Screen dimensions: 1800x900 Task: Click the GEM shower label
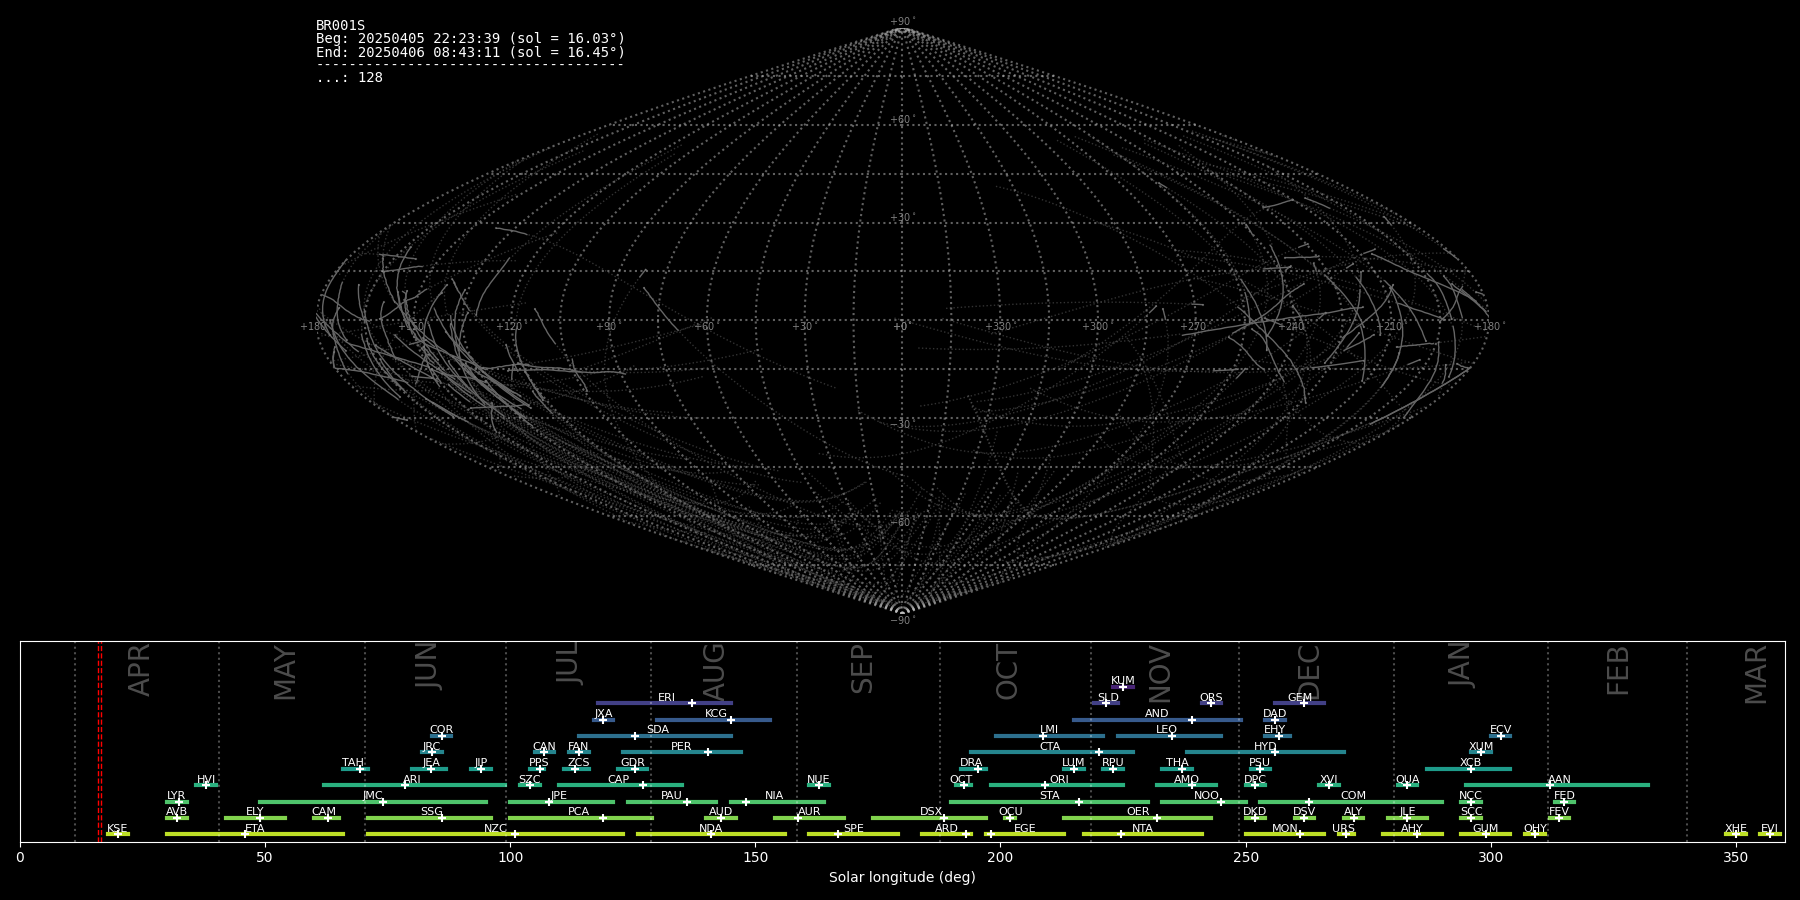1300,698
